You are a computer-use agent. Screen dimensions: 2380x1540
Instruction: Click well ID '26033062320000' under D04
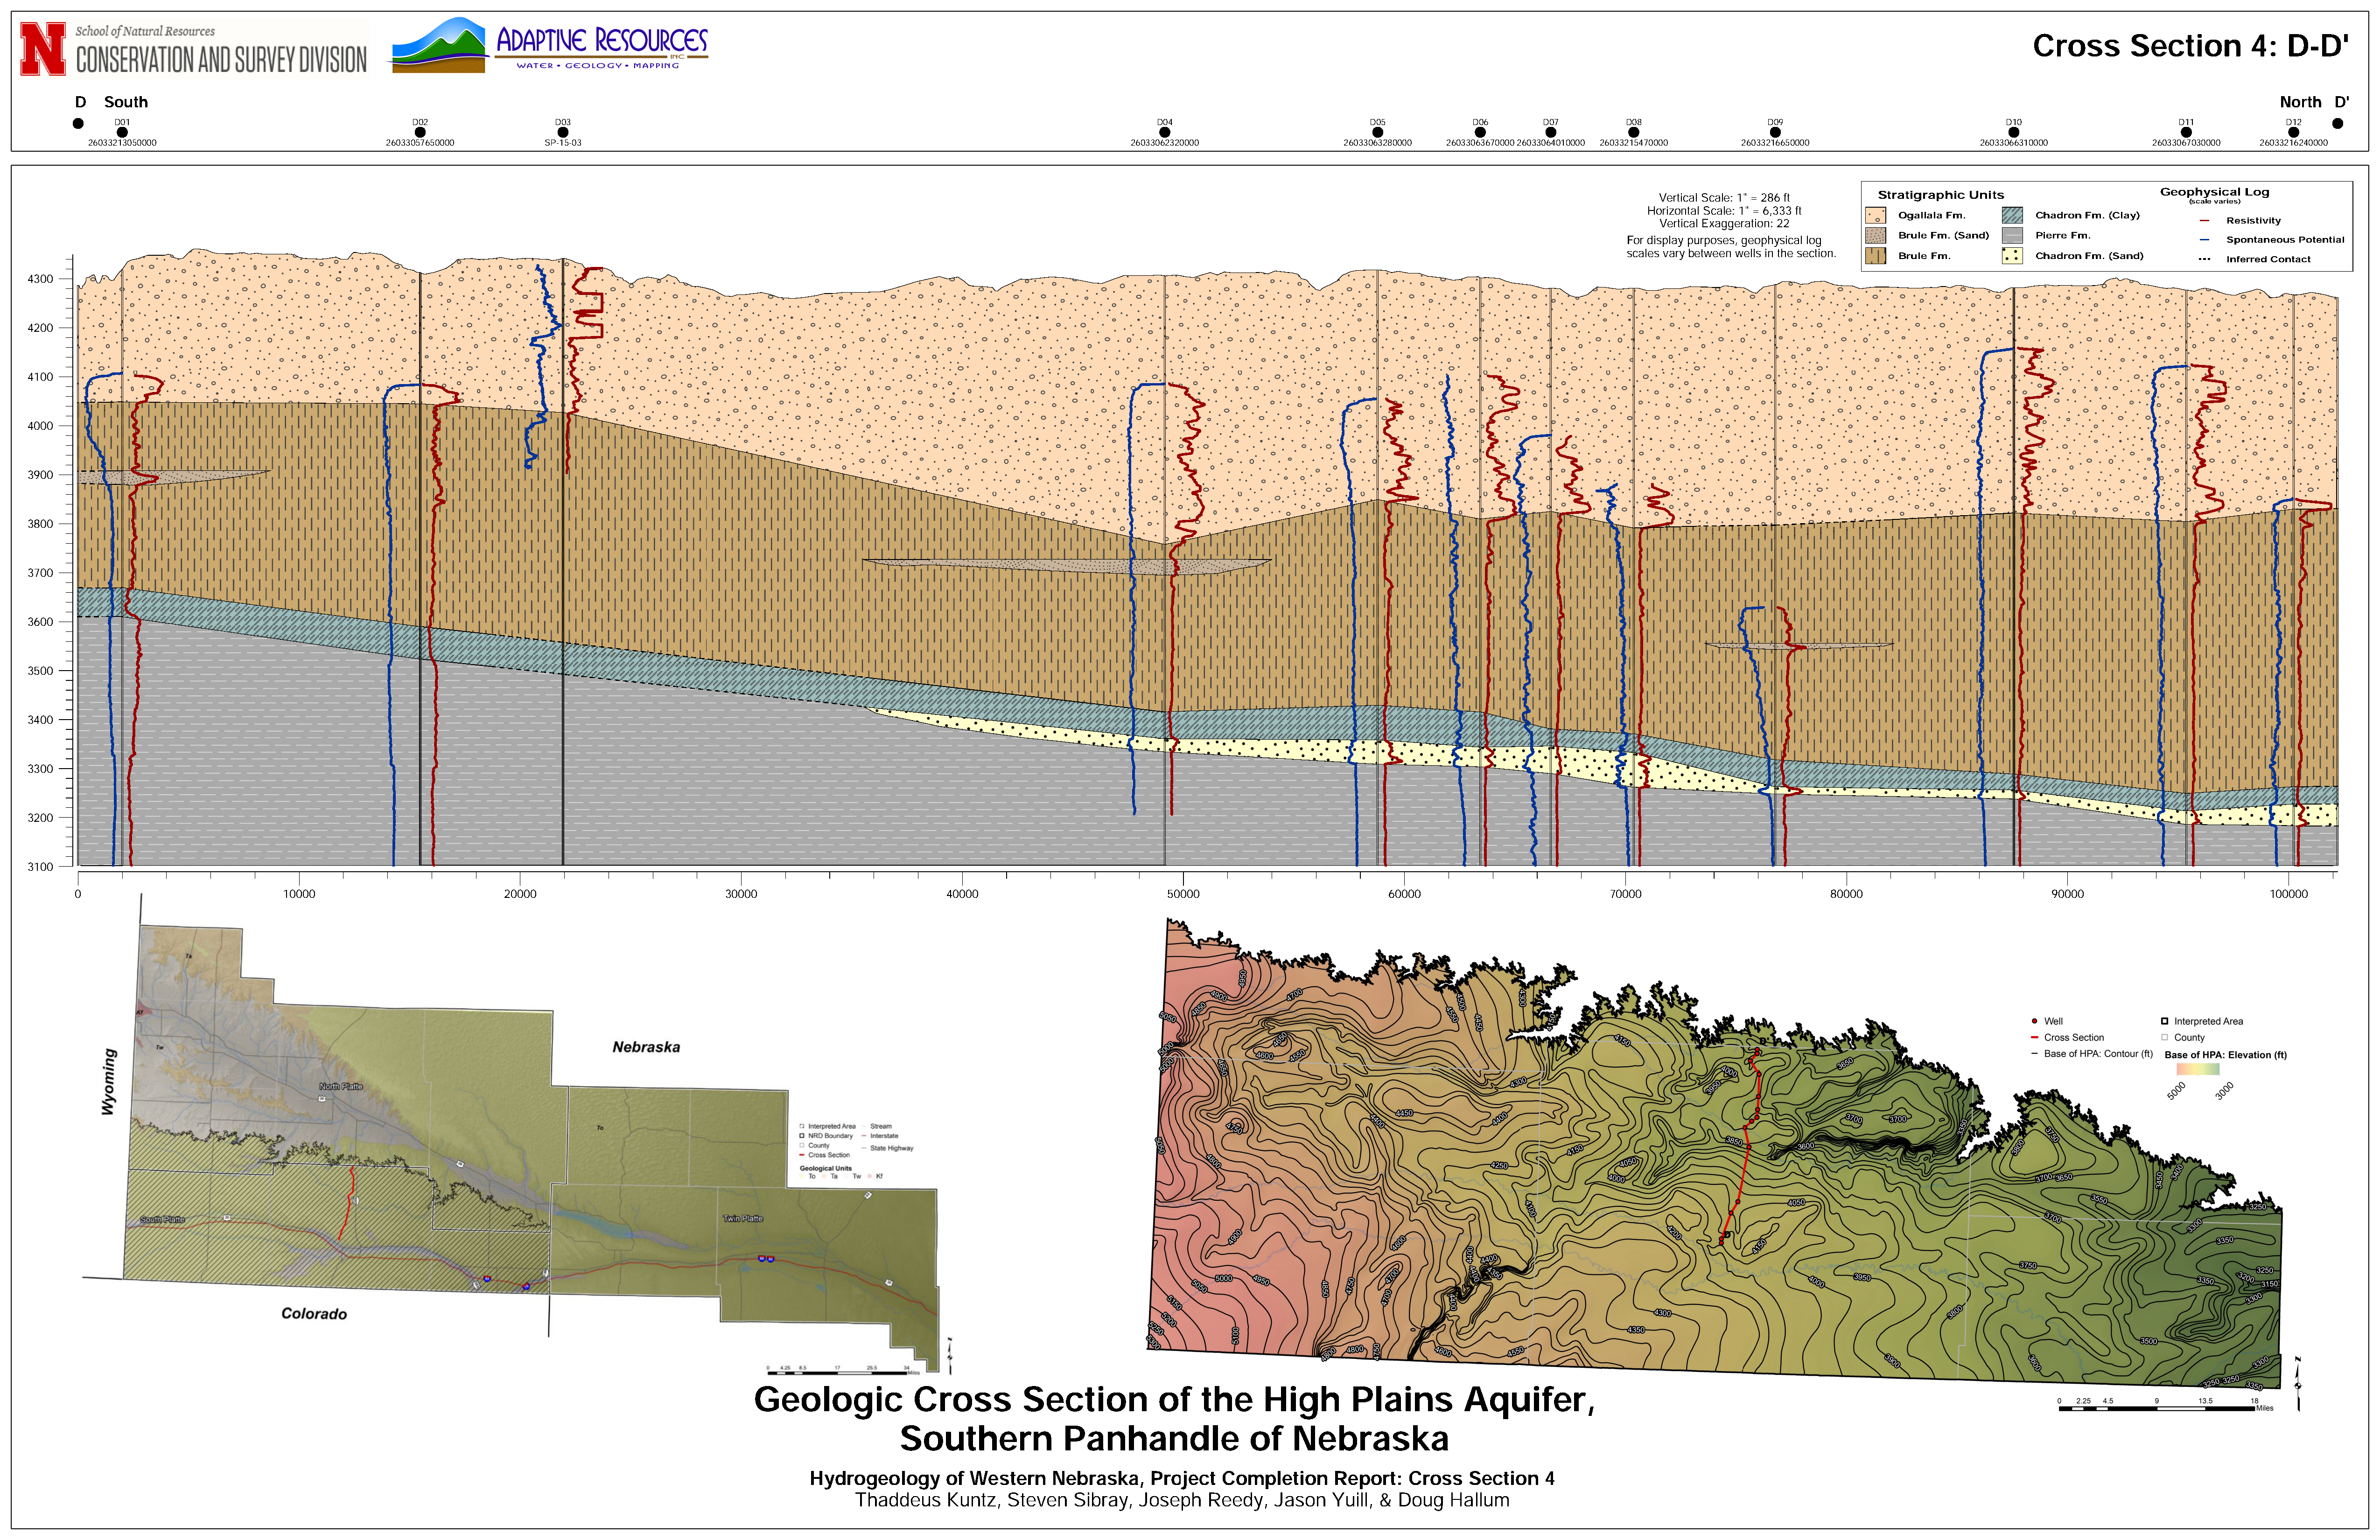1165,143
